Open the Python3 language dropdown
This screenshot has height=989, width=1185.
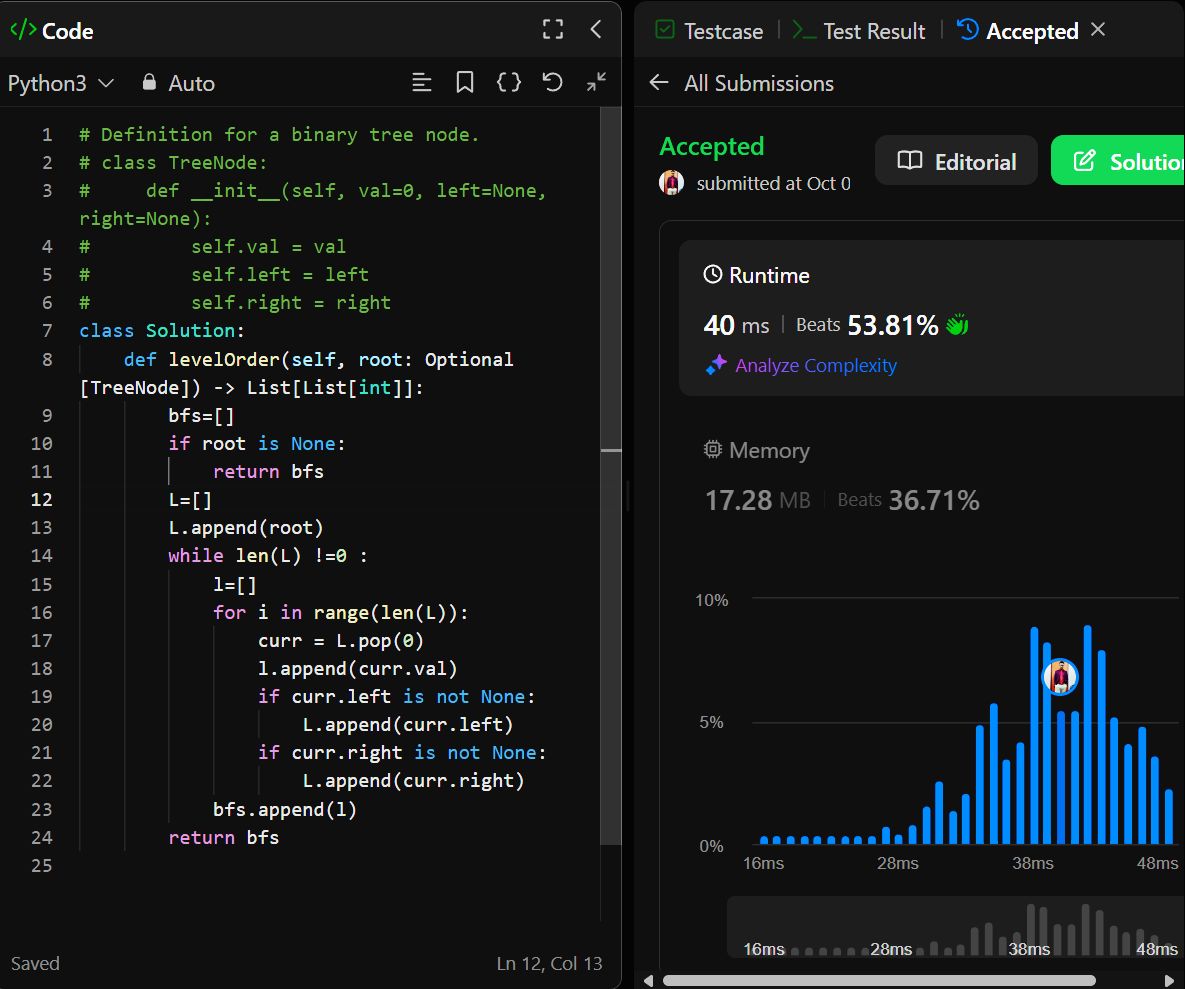pyautogui.click(x=60, y=84)
